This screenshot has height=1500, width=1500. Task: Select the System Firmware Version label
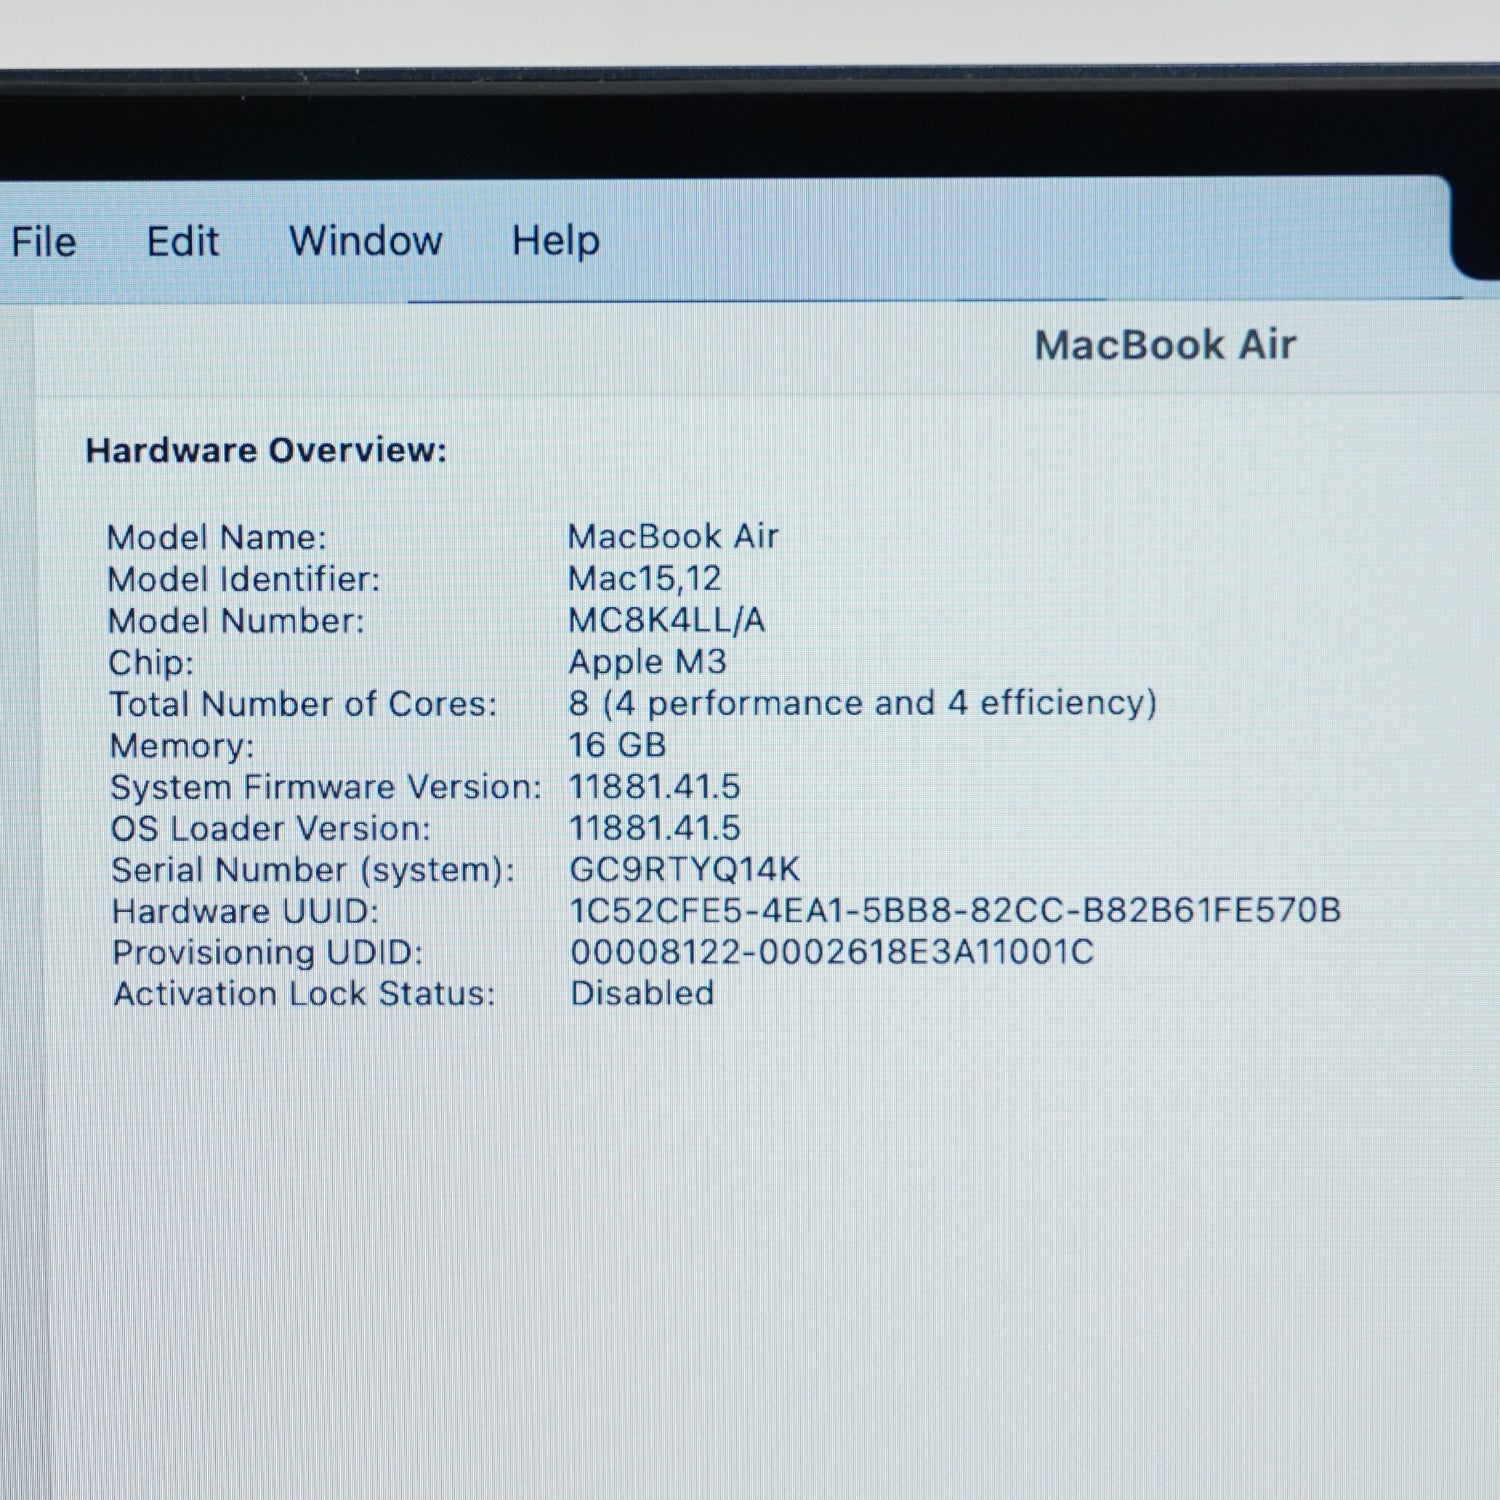tap(326, 787)
